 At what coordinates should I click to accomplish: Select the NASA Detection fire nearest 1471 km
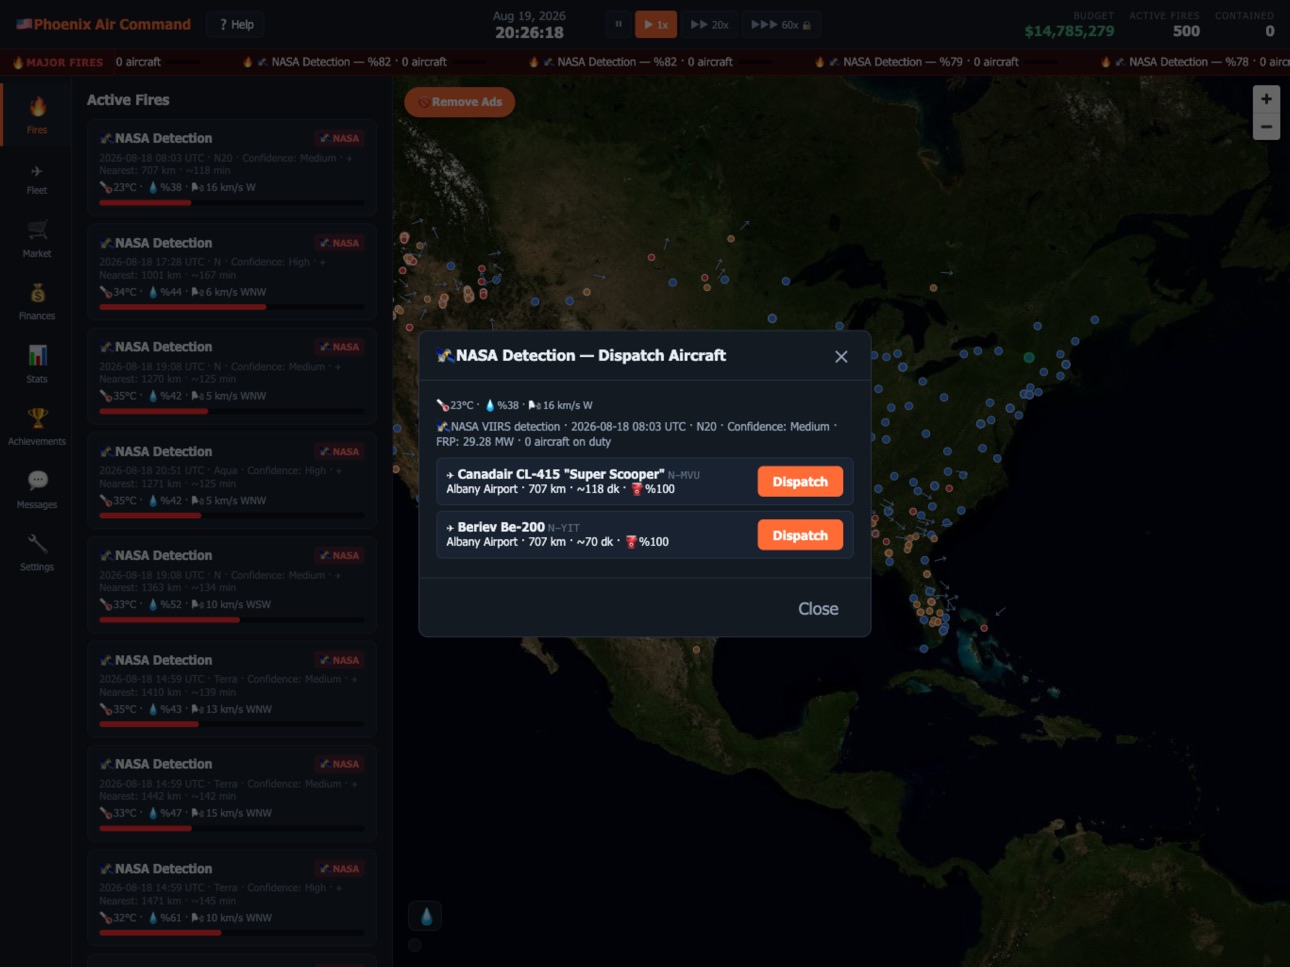pos(232,897)
